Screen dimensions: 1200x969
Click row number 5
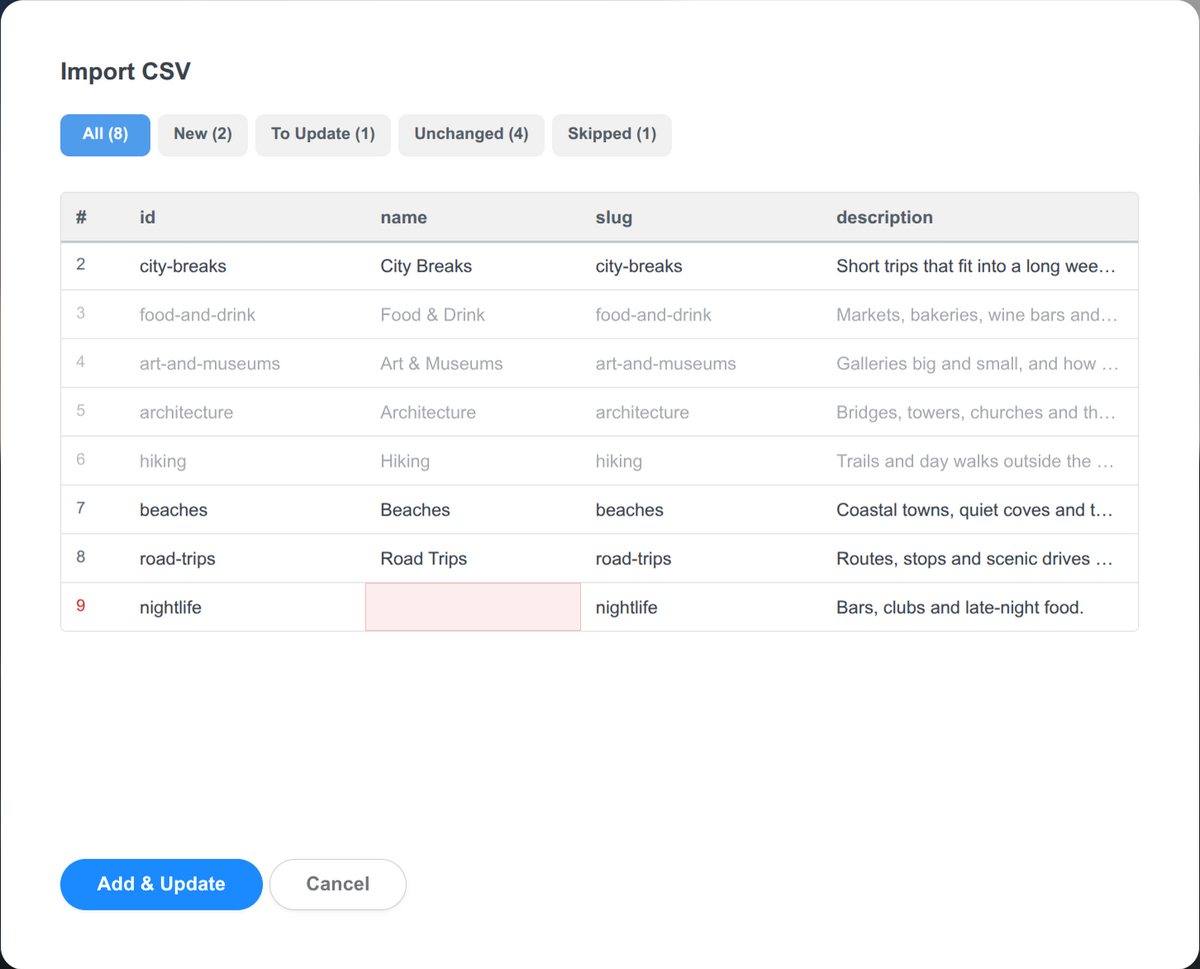pyautogui.click(x=81, y=411)
